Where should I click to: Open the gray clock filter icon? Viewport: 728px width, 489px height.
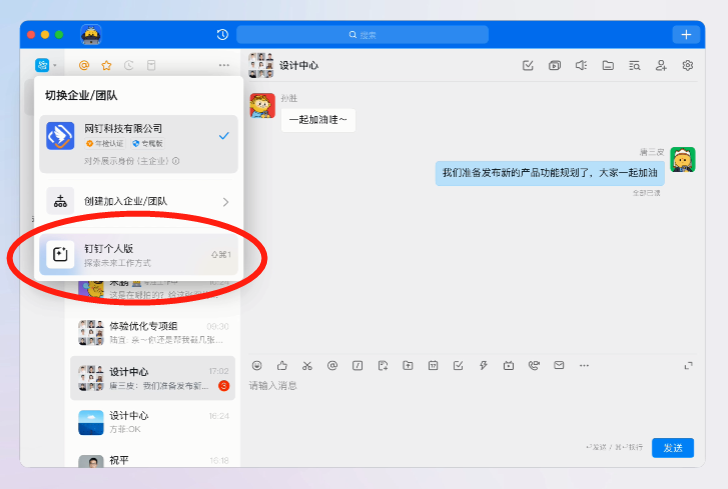click(129, 65)
